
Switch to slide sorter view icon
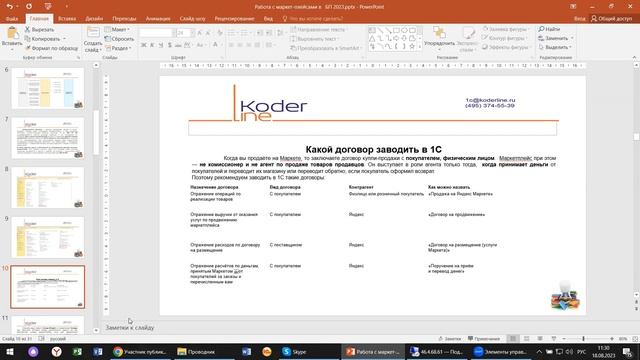coord(527,339)
